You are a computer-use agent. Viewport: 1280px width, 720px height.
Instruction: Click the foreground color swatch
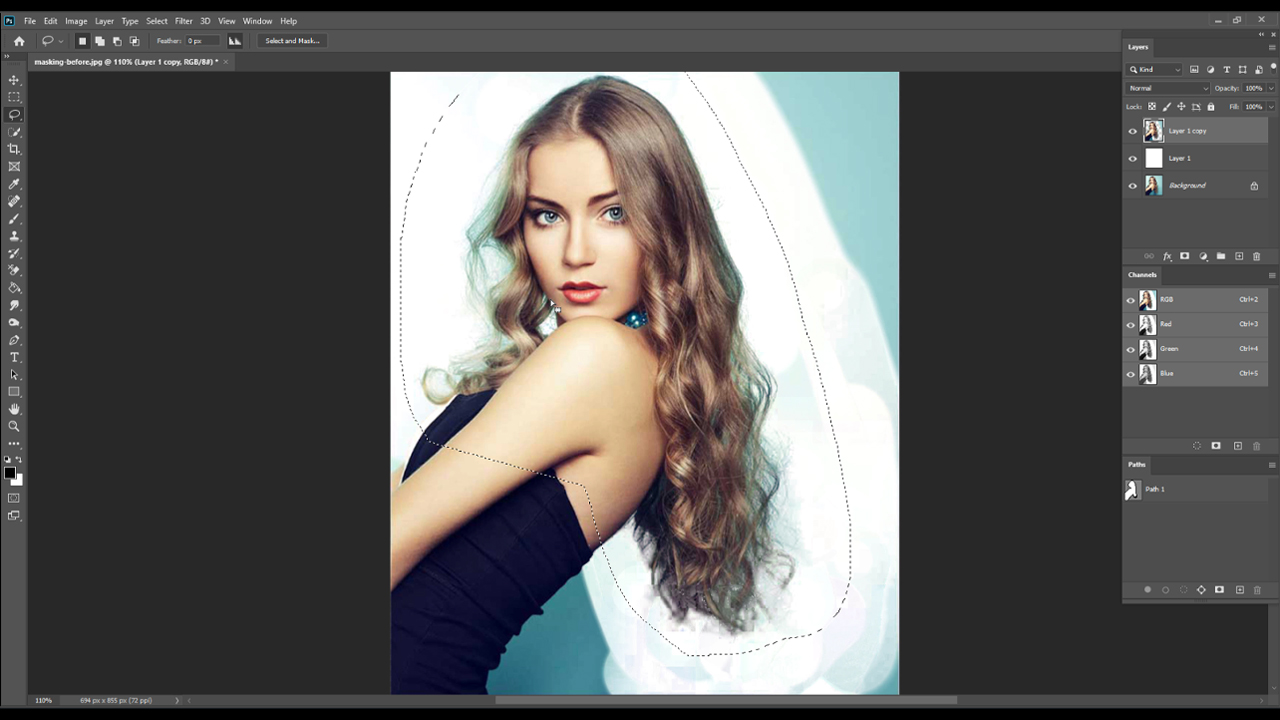(9, 473)
